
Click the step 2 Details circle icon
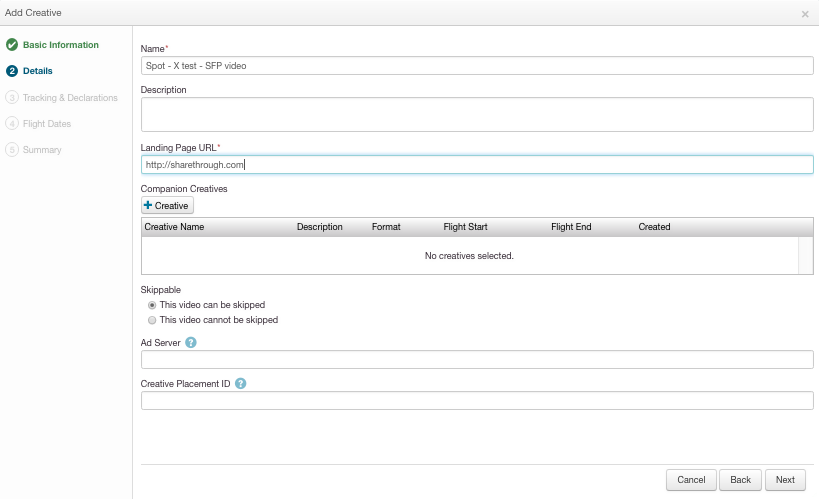[x=12, y=71]
